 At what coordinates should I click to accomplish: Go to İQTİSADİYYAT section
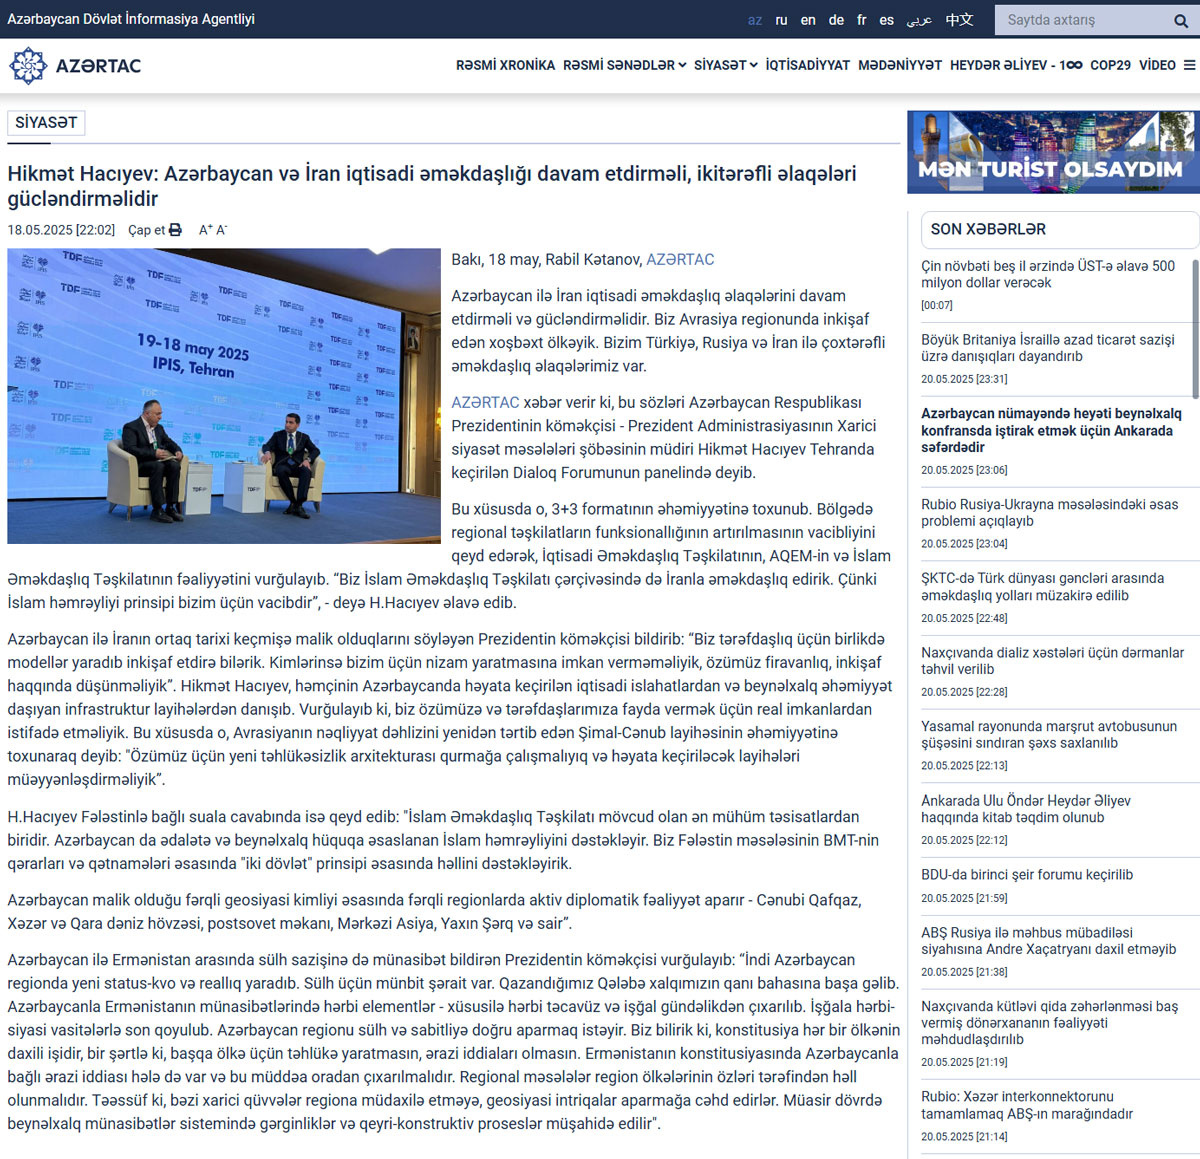click(x=807, y=65)
